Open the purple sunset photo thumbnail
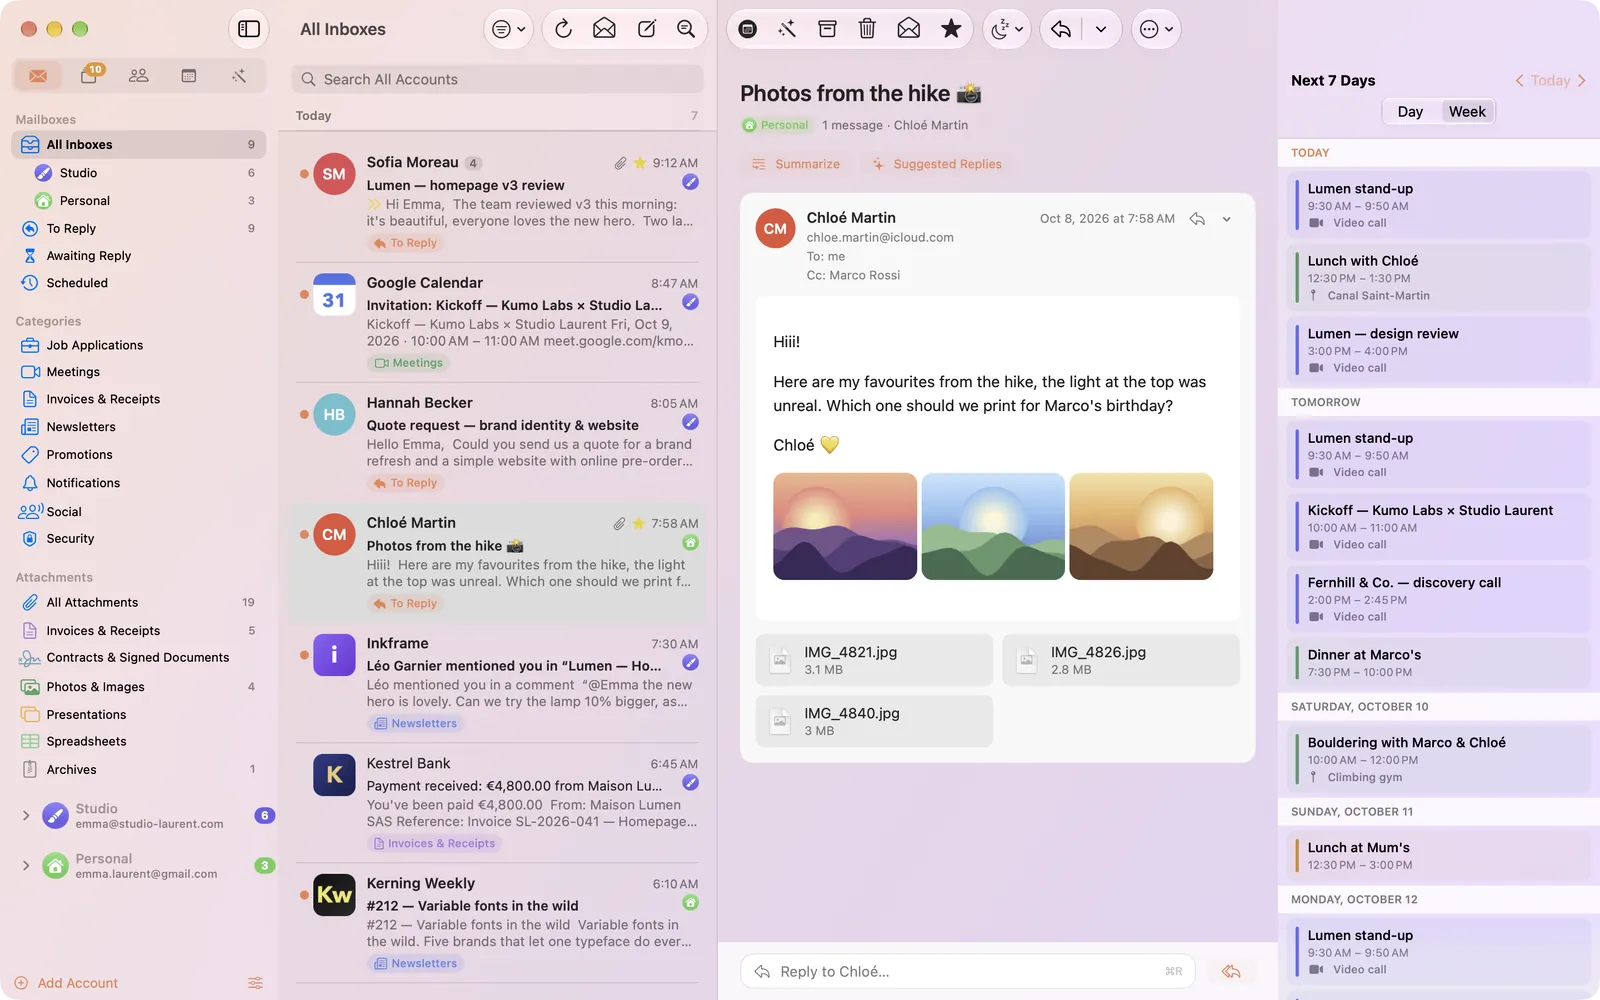Viewport: 1600px width, 1000px height. (x=845, y=526)
